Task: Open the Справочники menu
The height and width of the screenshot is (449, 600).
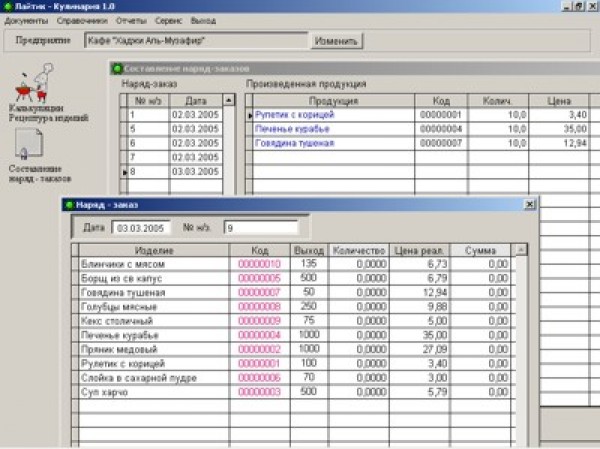Action: pos(82,21)
